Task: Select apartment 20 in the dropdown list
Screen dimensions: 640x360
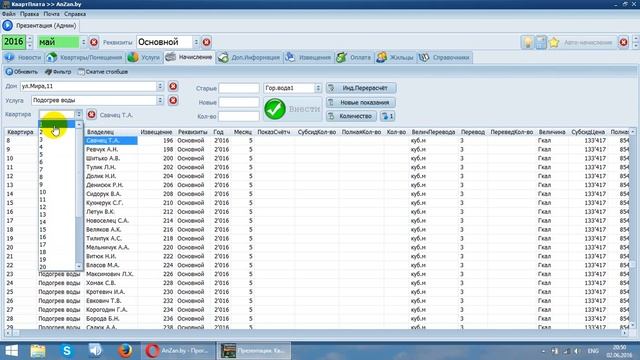Action: (x=57, y=267)
